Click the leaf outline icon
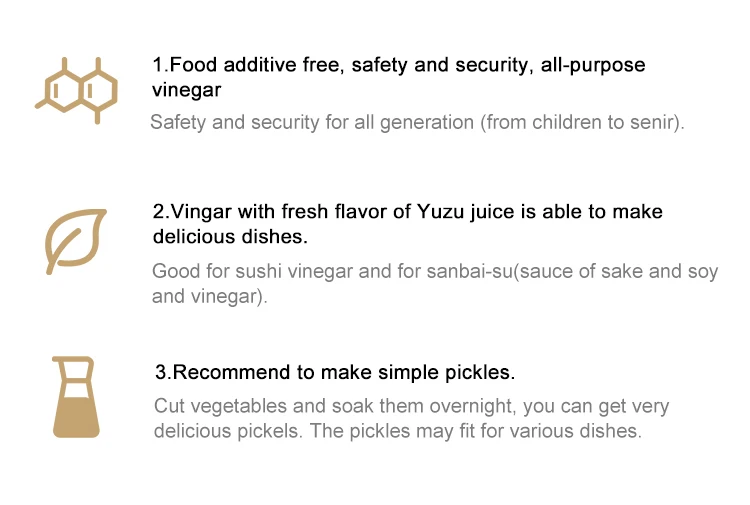The image size is (750, 505). [76, 240]
